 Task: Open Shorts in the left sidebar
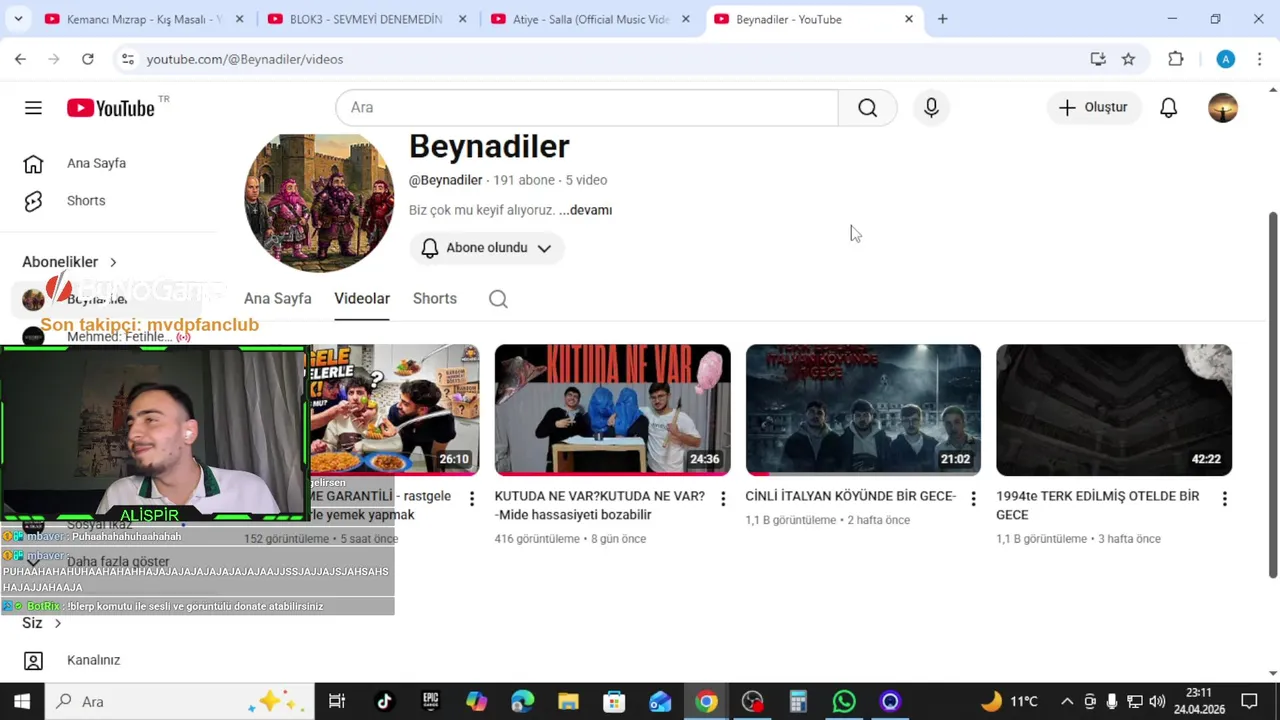click(86, 201)
